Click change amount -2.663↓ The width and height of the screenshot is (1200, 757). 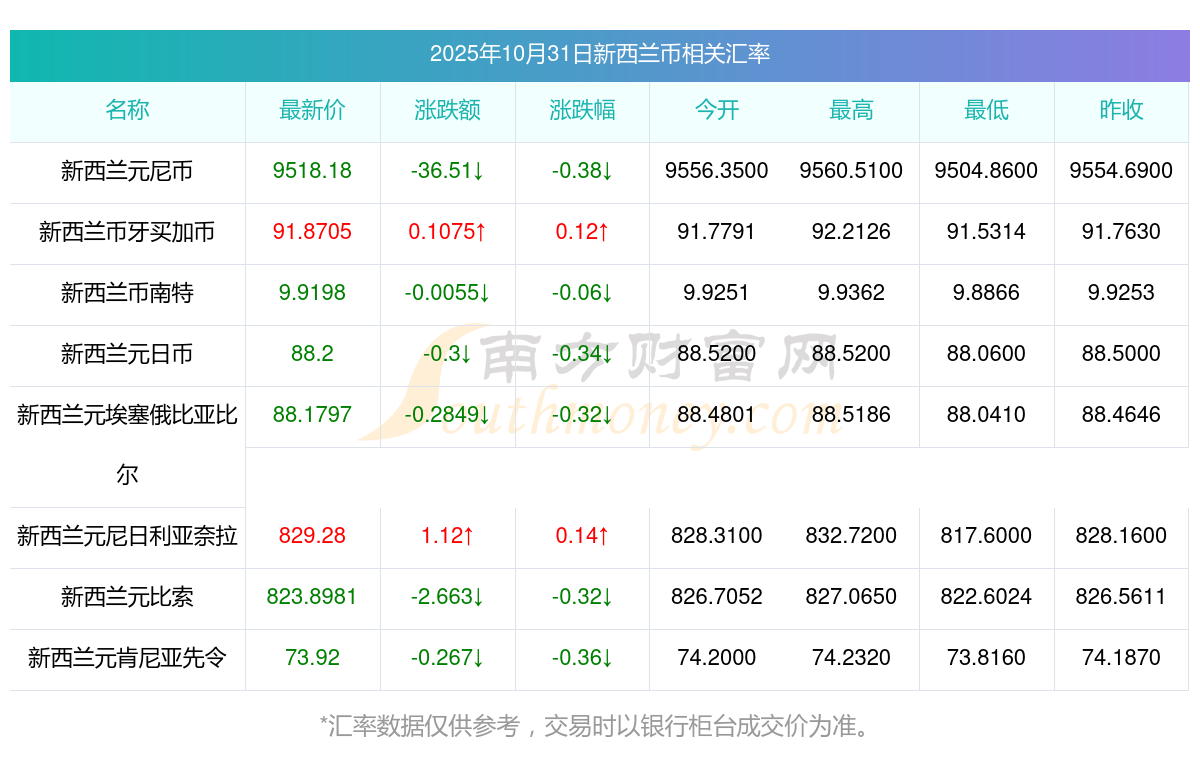click(447, 597)
